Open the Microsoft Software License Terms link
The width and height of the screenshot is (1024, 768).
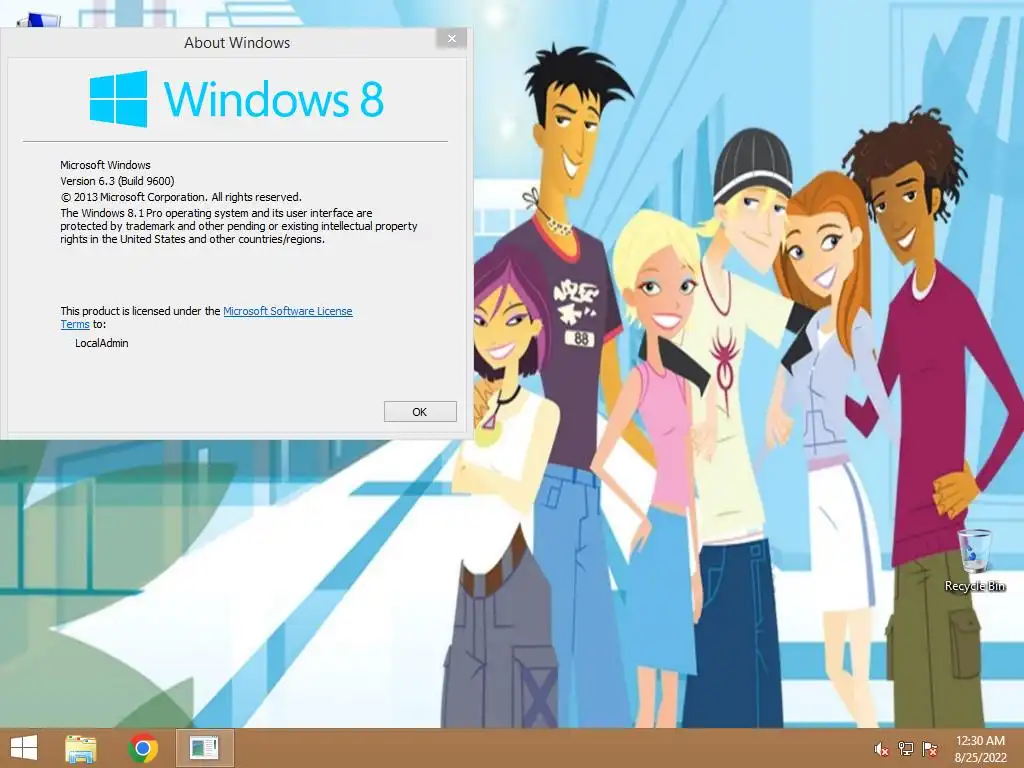287,312
